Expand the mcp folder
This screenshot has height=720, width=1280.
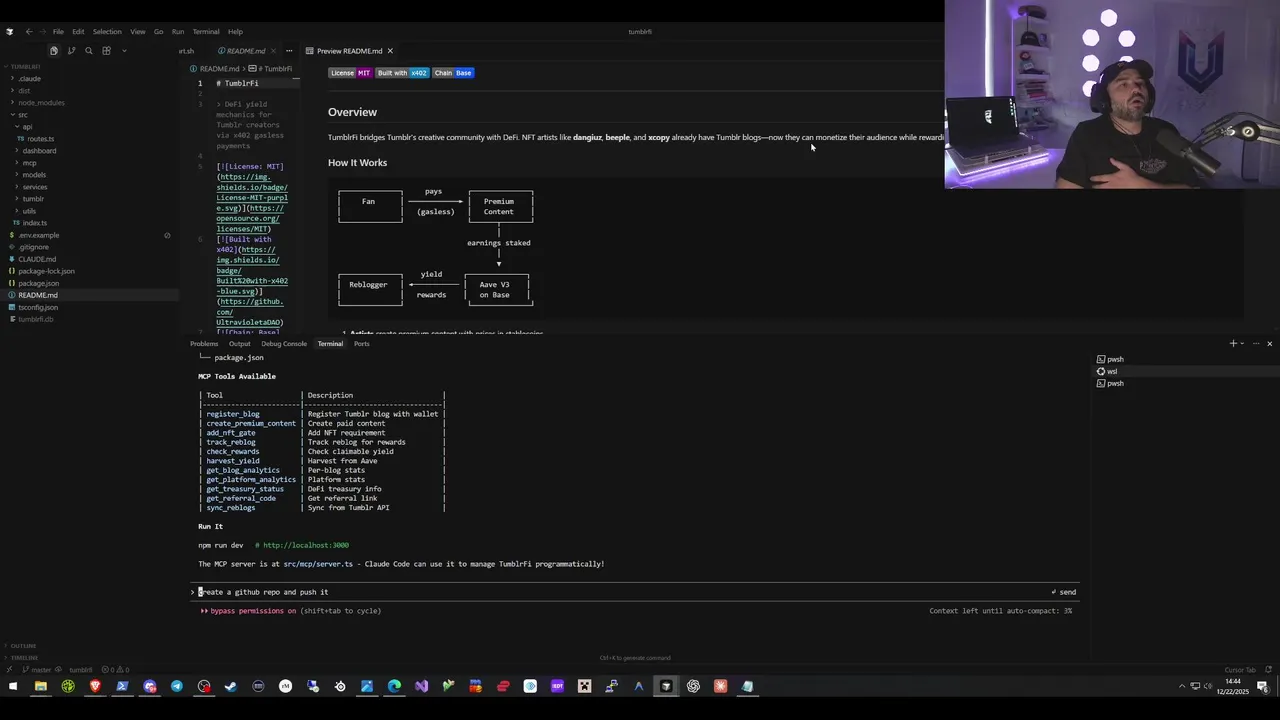(x=29, y=162)
